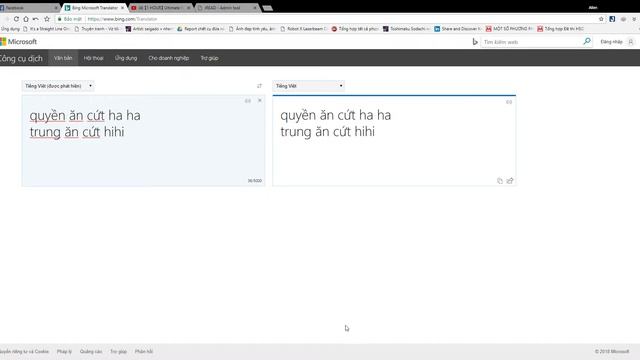
Task: Play audio of the translated text
Action: pyautogui.click(x=509, y=102)
